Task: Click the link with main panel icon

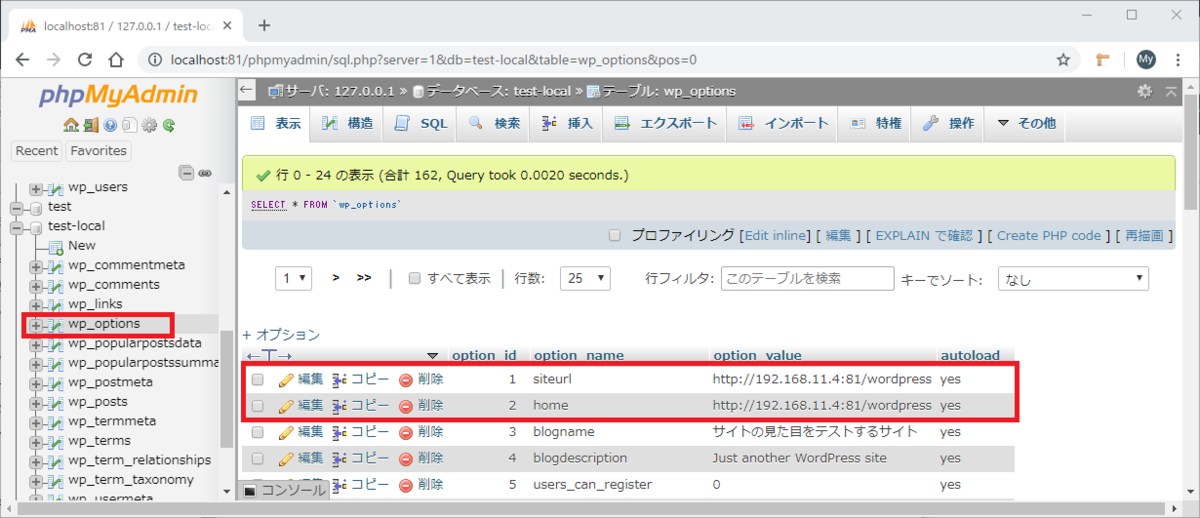Action: pos(205,172)
